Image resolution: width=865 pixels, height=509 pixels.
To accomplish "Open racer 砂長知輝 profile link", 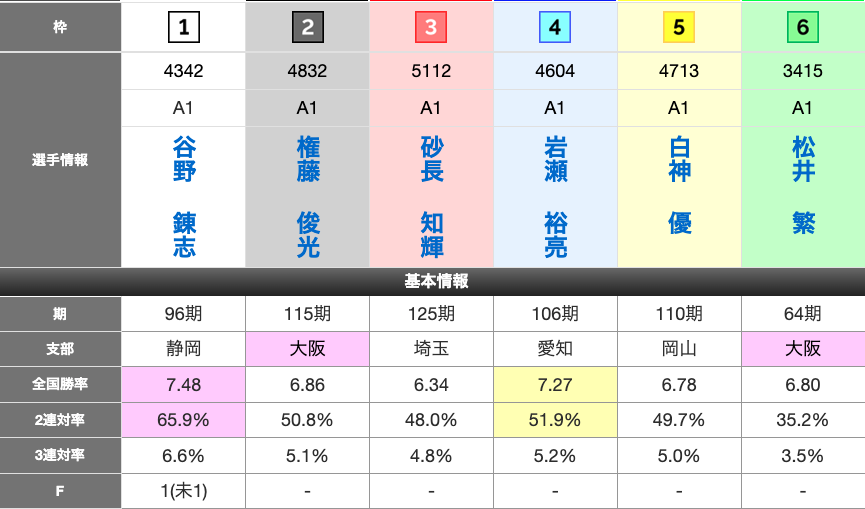I will pyautogui.click(x=431, y=197).
